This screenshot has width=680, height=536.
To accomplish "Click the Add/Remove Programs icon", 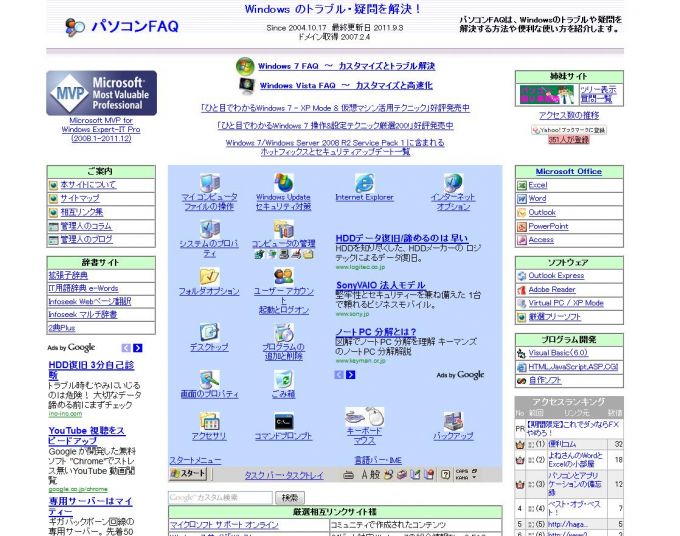I will coord(284,333).
